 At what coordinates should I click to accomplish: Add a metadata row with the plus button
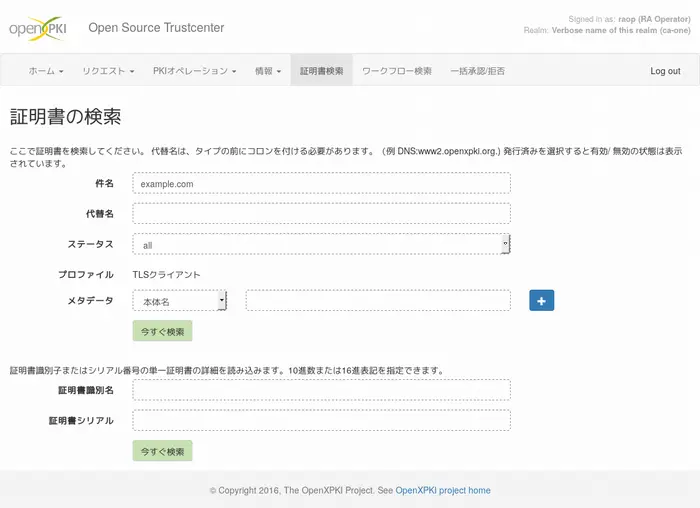pyautogui.click(x=542, y=300)
